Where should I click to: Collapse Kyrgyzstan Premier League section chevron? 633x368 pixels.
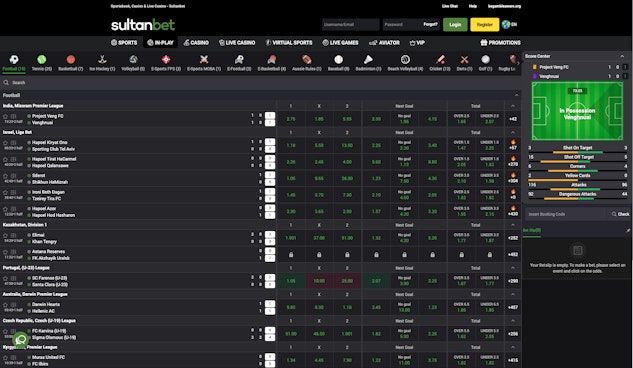tap(513, 347)
